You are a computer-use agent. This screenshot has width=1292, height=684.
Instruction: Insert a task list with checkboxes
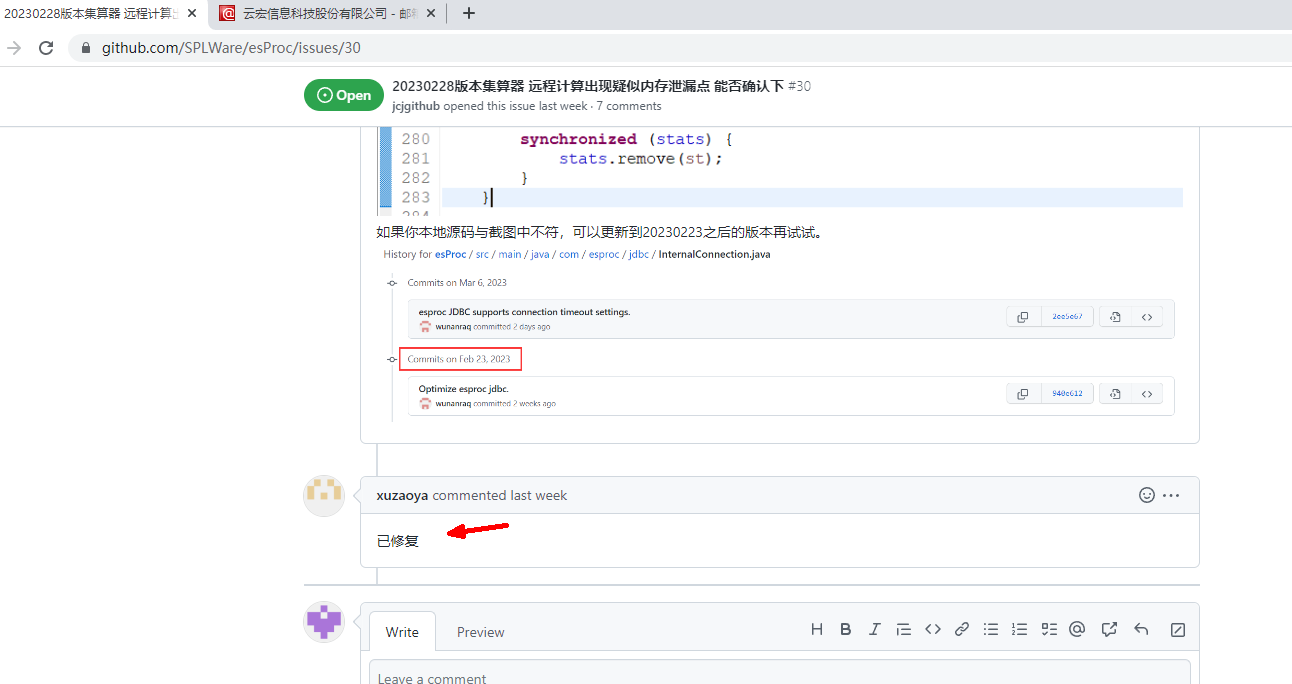coord(1049,629)
